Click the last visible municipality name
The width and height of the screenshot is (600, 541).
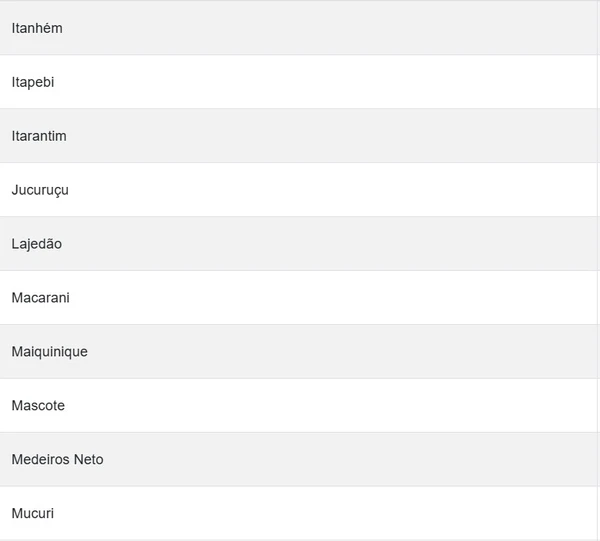click(33, 514)
